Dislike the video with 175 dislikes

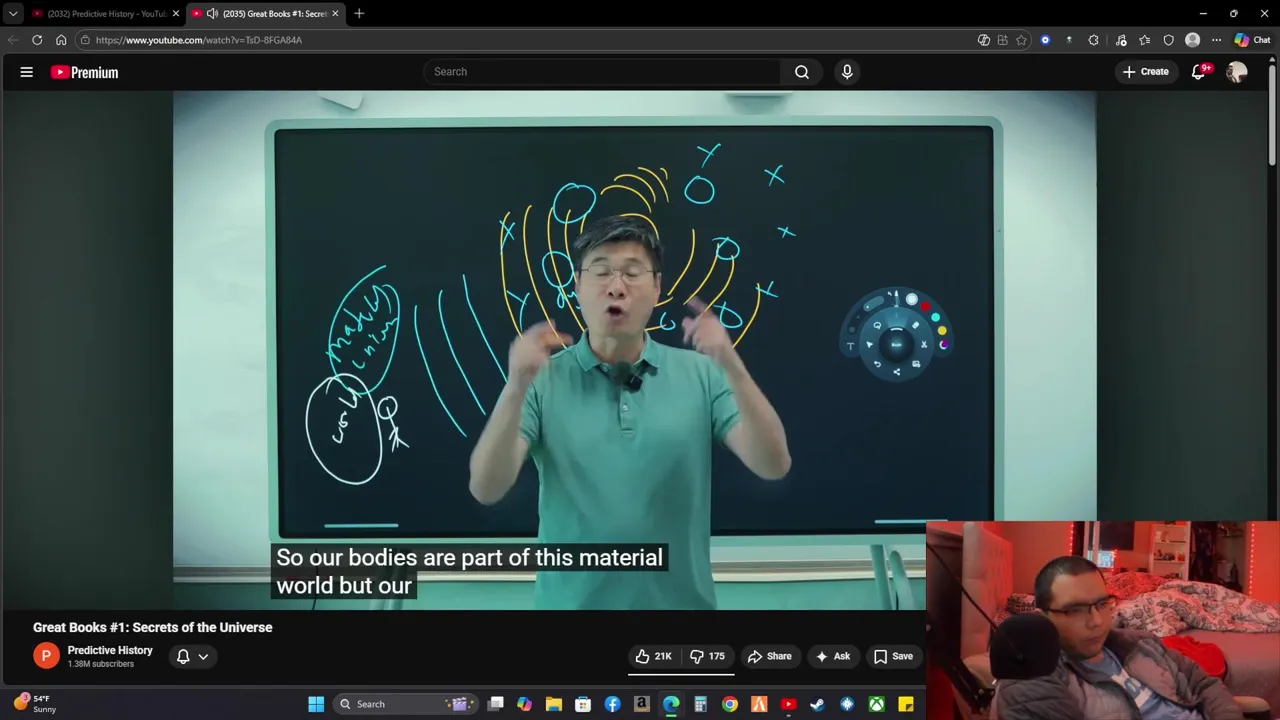coord(708,656)
